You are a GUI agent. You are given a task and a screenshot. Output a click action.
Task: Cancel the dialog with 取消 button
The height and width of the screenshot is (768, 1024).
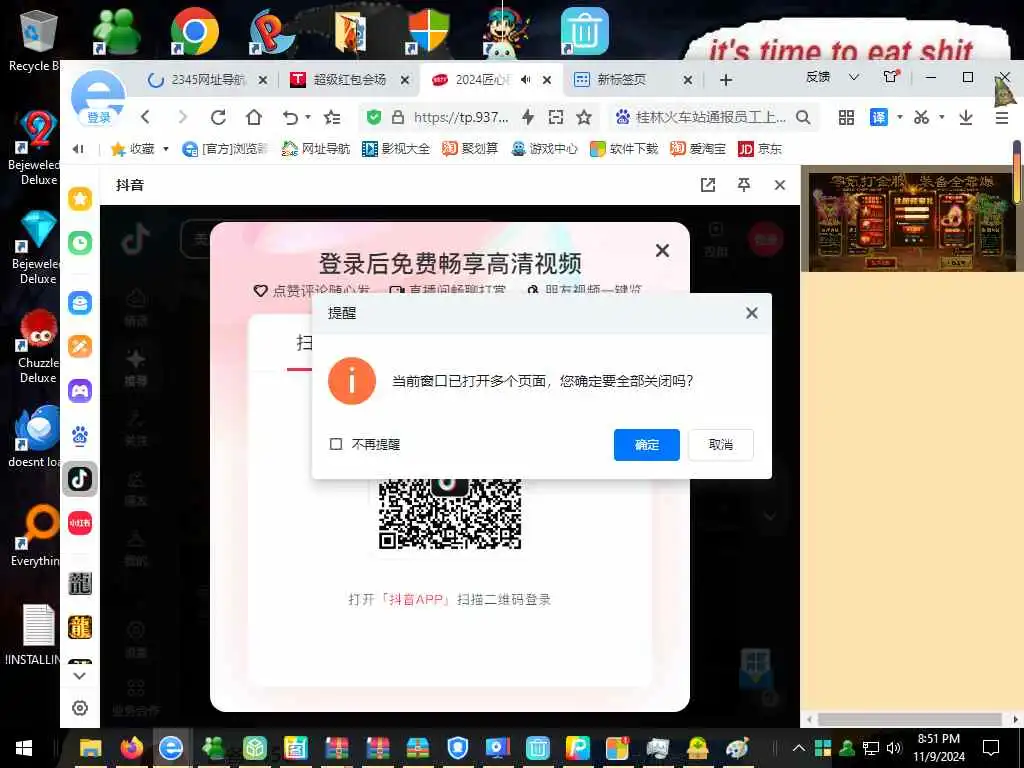tap(720, 445)
